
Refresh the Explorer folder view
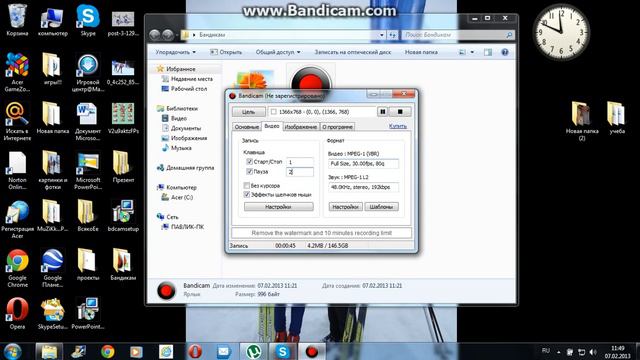[392, 35]
